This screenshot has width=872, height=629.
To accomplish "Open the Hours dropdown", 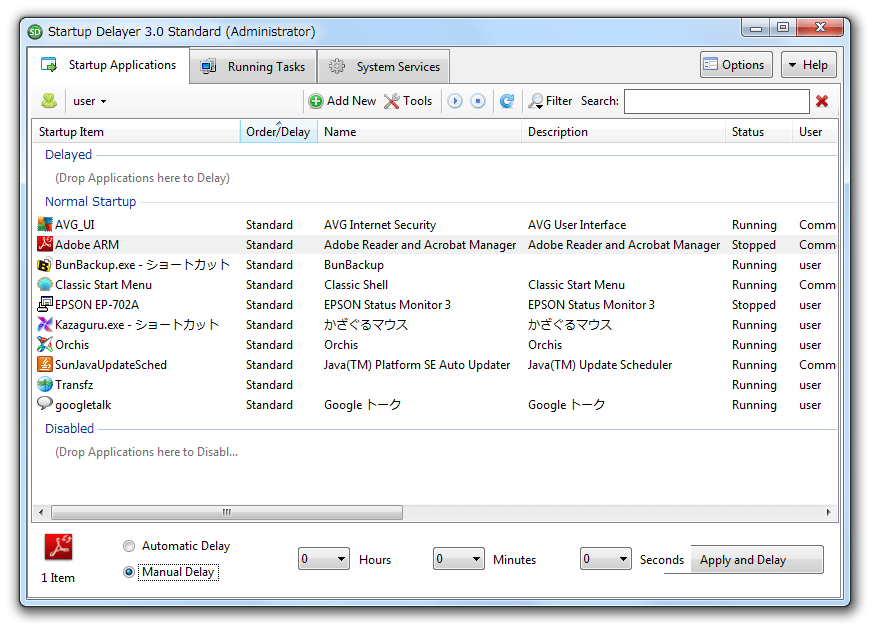I will coord(324,558).
